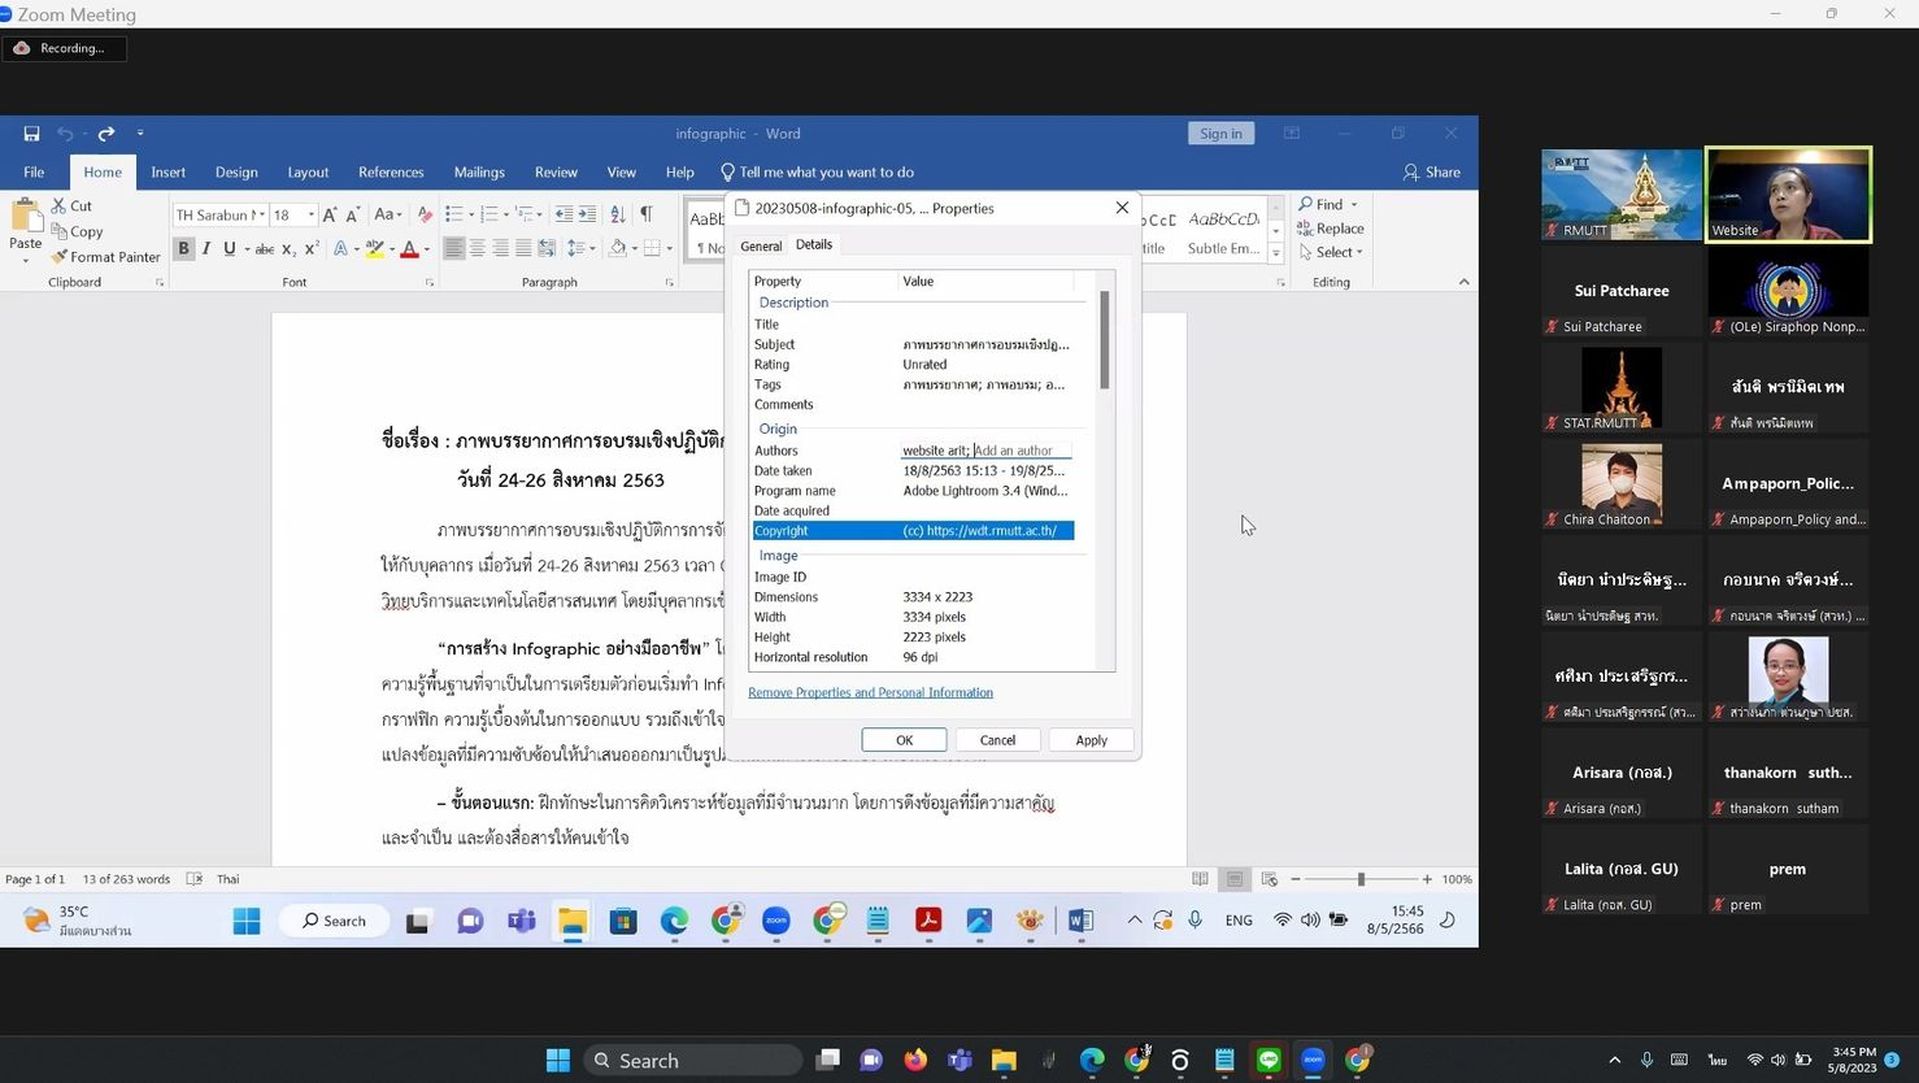Click the Word icon in shared taskbar
Image resolution: width=1919 pixels, height=1083 pixels.
1080,920
